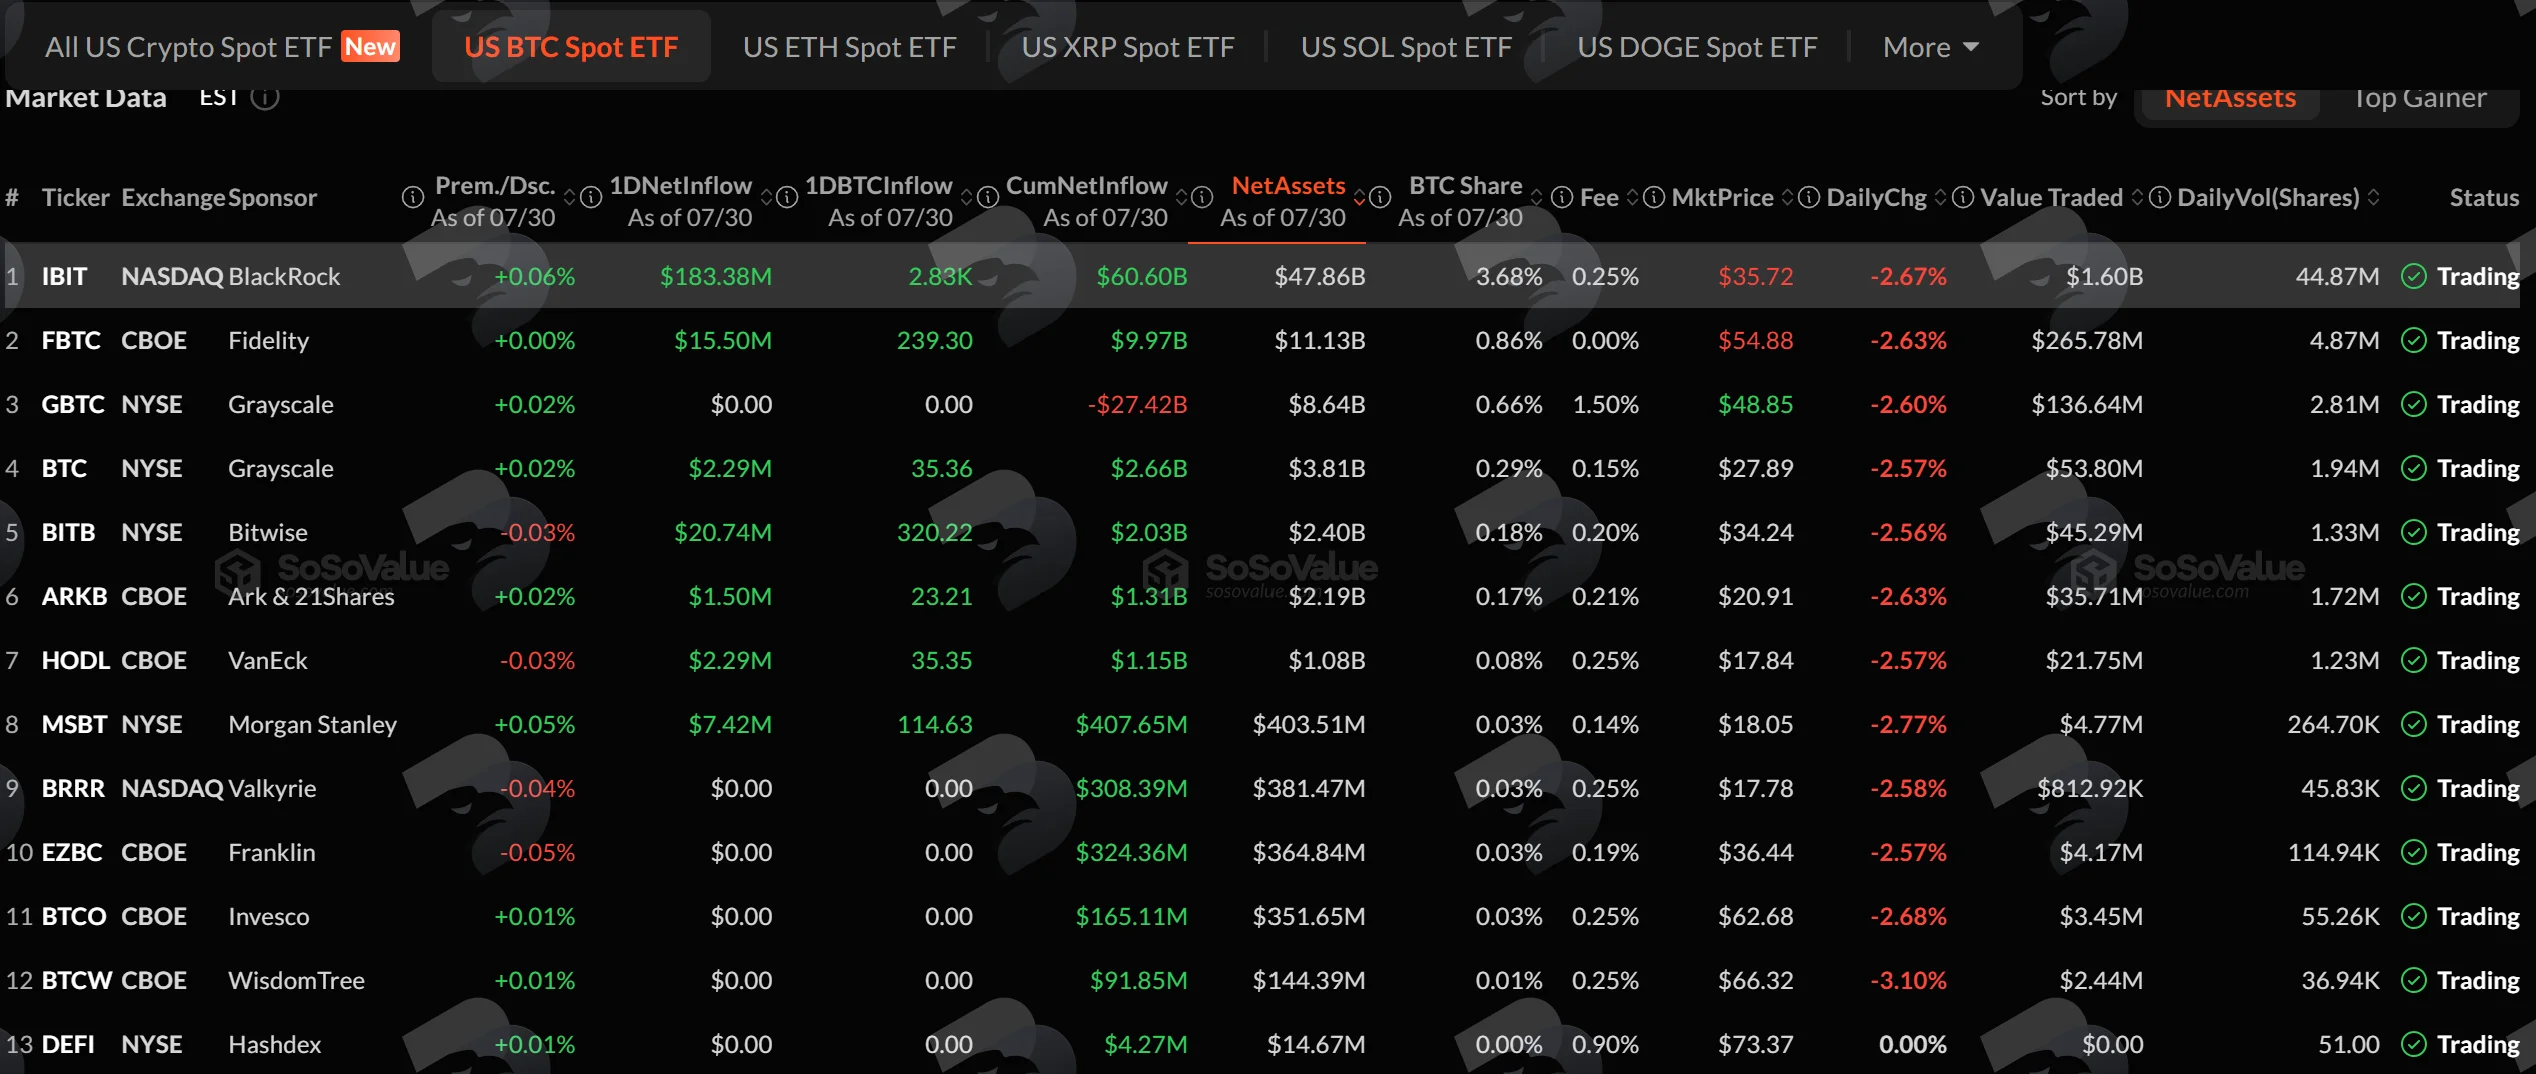Open the EST timezone info icon
This screenshot has height=1074, width=2536.
(264, 97)
